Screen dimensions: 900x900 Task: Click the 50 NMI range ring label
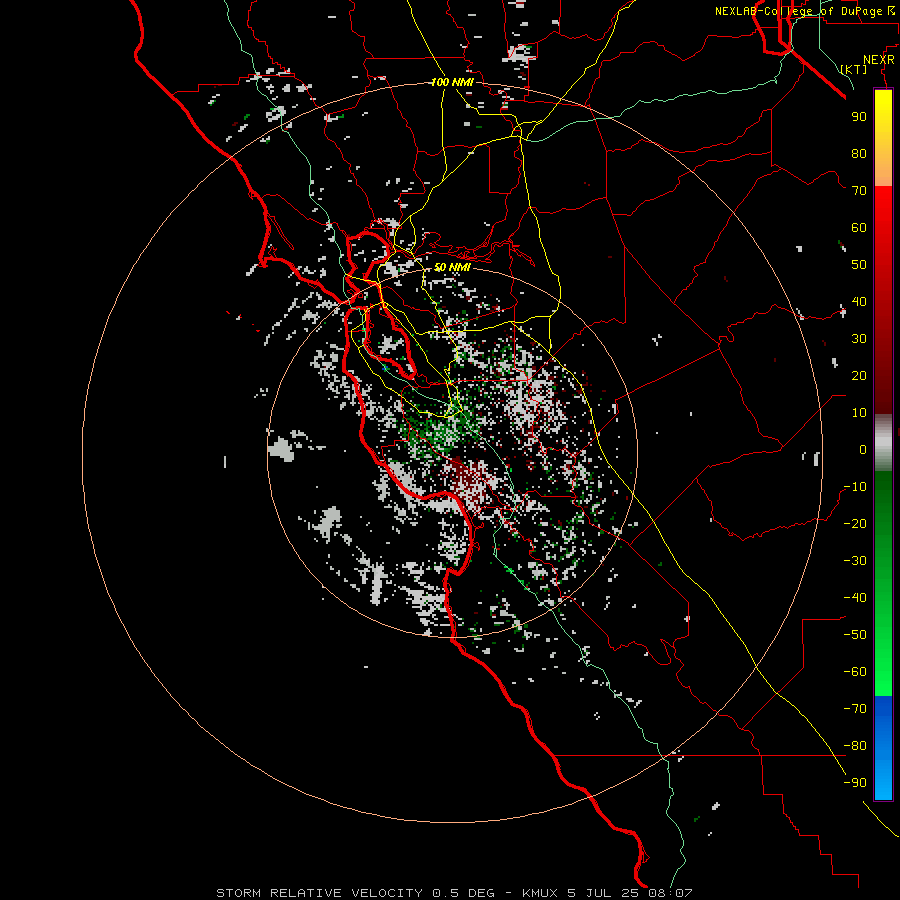click(452, 267)
